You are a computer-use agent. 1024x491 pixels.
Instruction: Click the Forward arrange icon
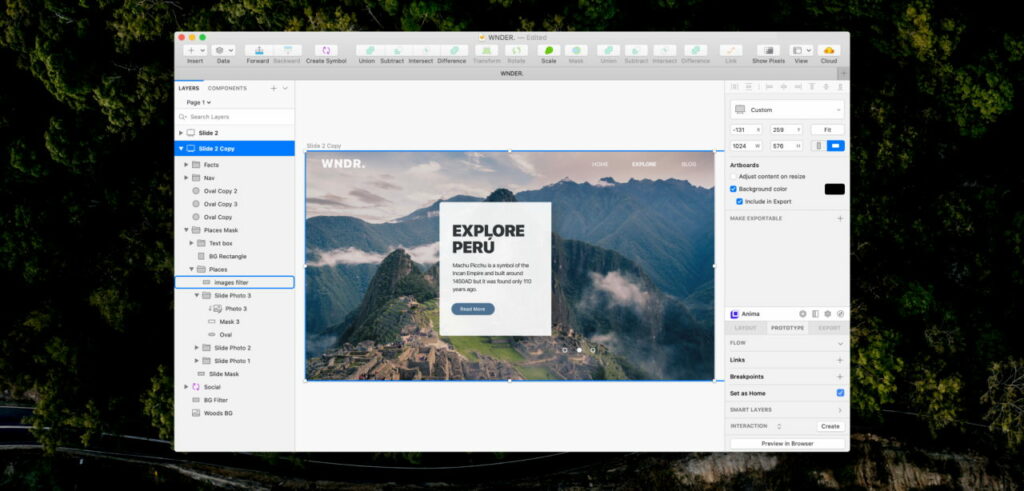click(x=258, y=50)
